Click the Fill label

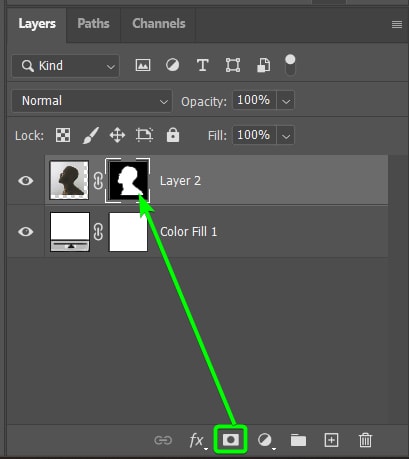(x=217, y=135)
